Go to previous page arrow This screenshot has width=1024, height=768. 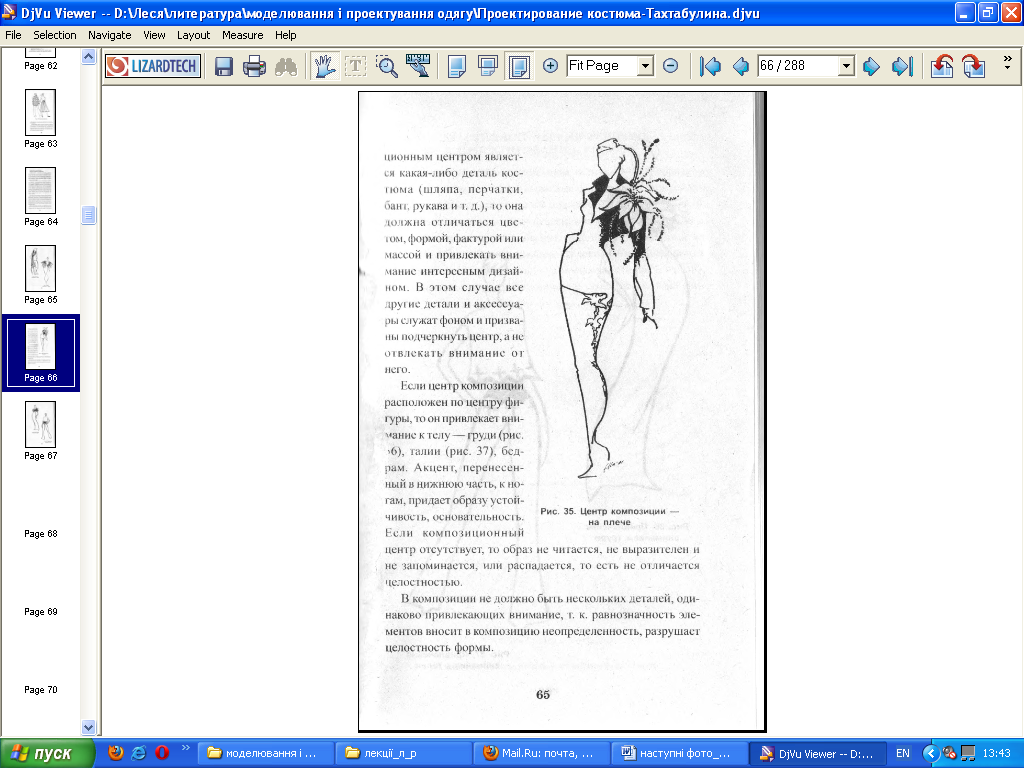[741, 66]
